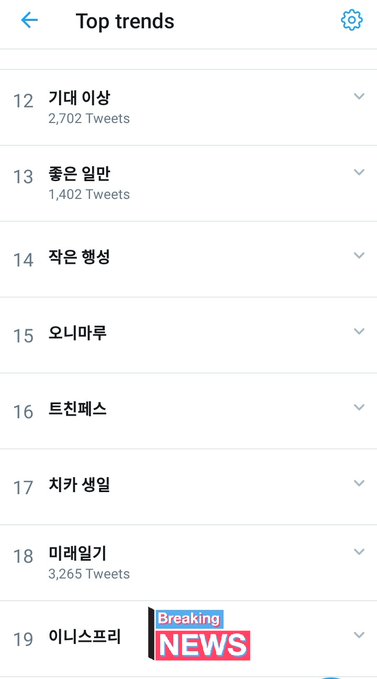Open chevron menu beside 이니스프리
Viewport: 377px width, 679px height.
[359, 635]
